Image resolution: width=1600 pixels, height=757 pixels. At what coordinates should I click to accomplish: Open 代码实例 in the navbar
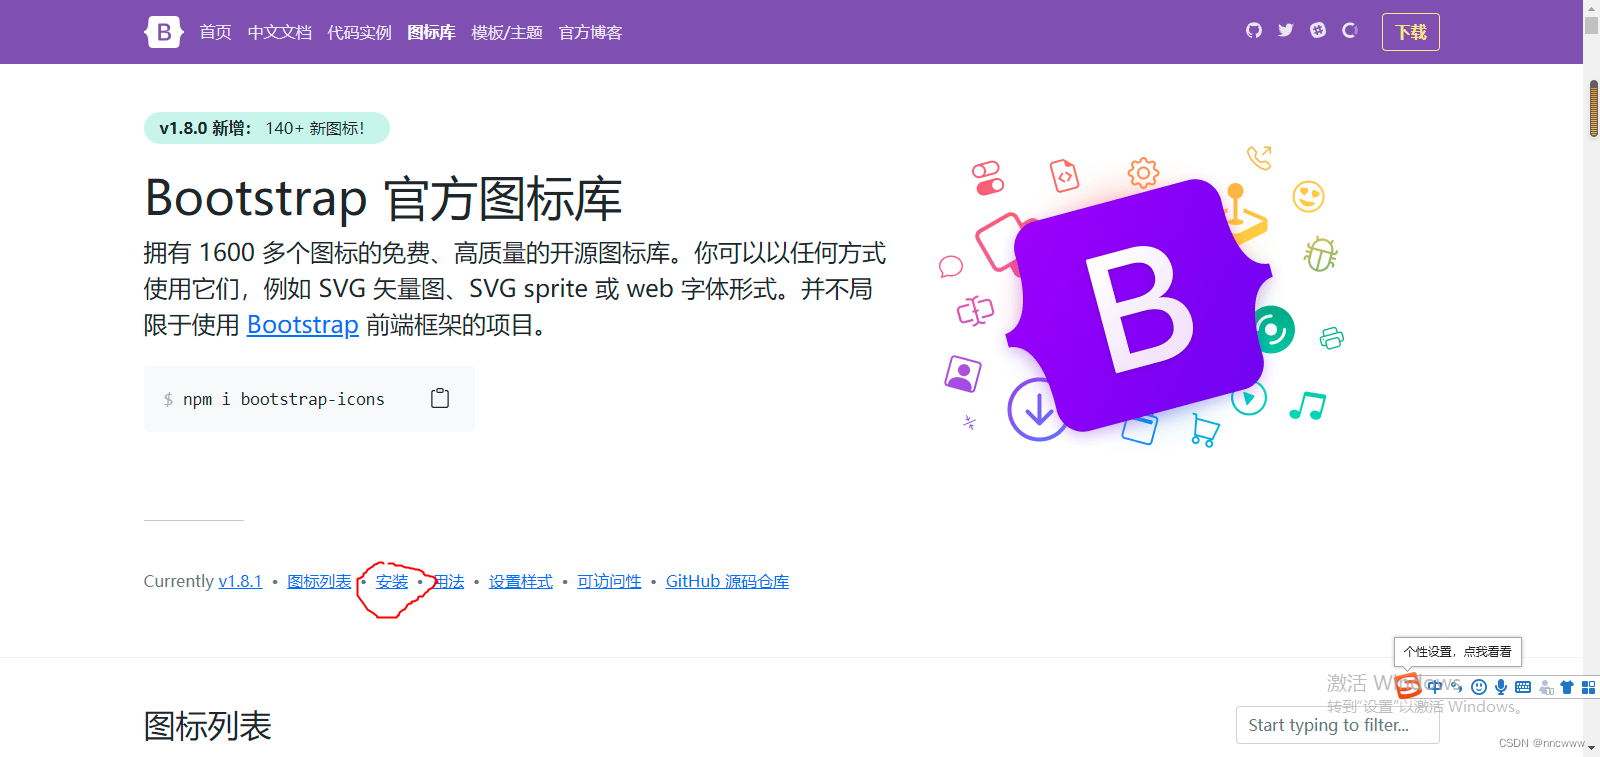click(x=359, y=32)
